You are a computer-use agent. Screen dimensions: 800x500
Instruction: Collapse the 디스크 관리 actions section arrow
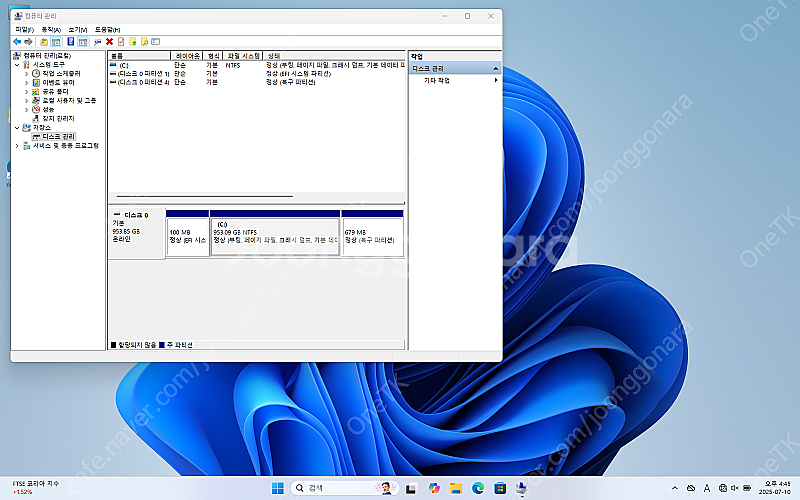pyautogui.click(x=495, y=68)
